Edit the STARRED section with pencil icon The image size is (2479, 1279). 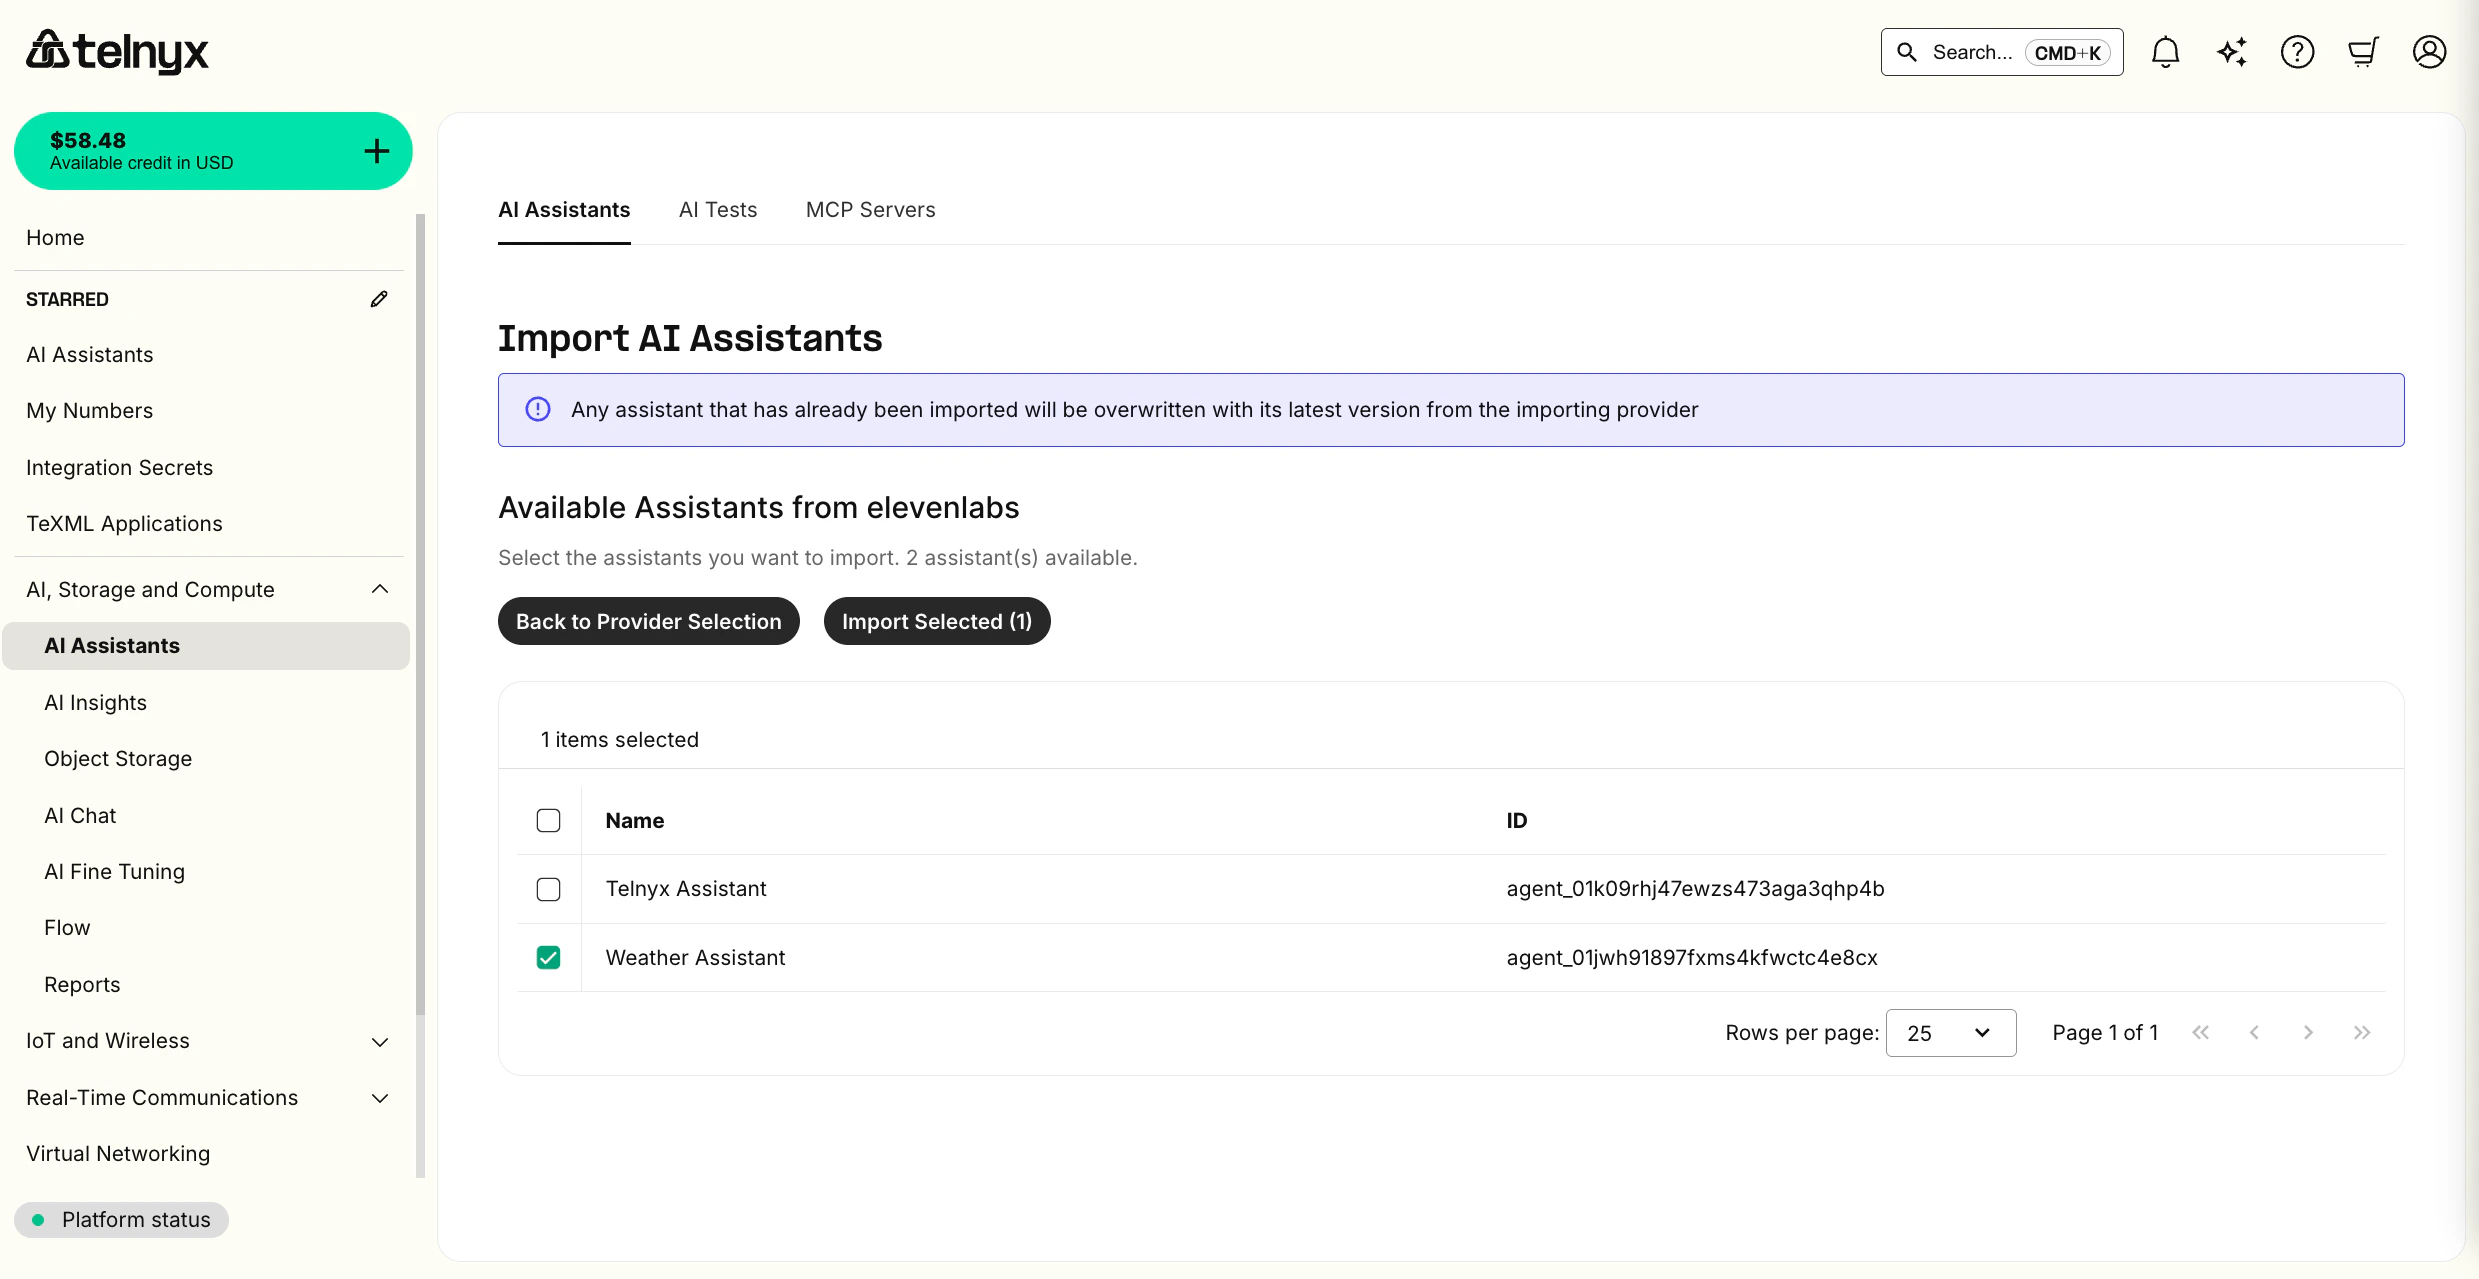click(x=379, y=298)
